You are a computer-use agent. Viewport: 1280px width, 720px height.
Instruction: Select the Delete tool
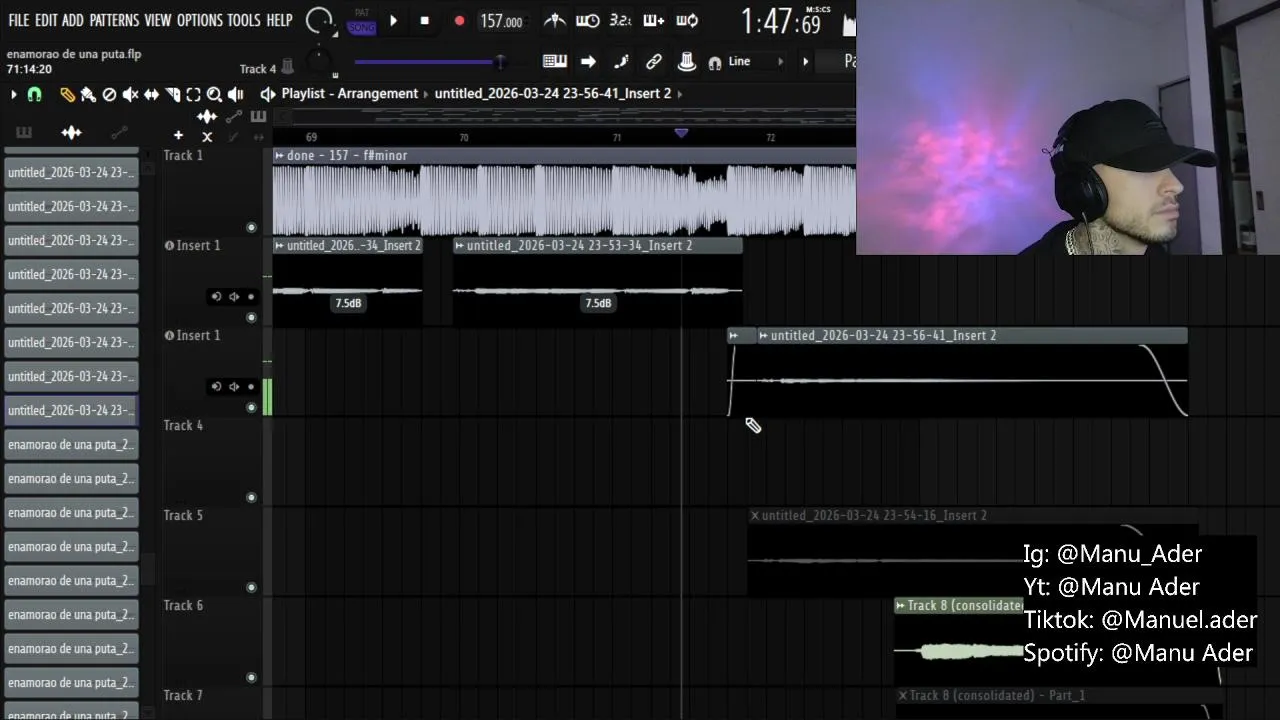(x=109, y=95)
